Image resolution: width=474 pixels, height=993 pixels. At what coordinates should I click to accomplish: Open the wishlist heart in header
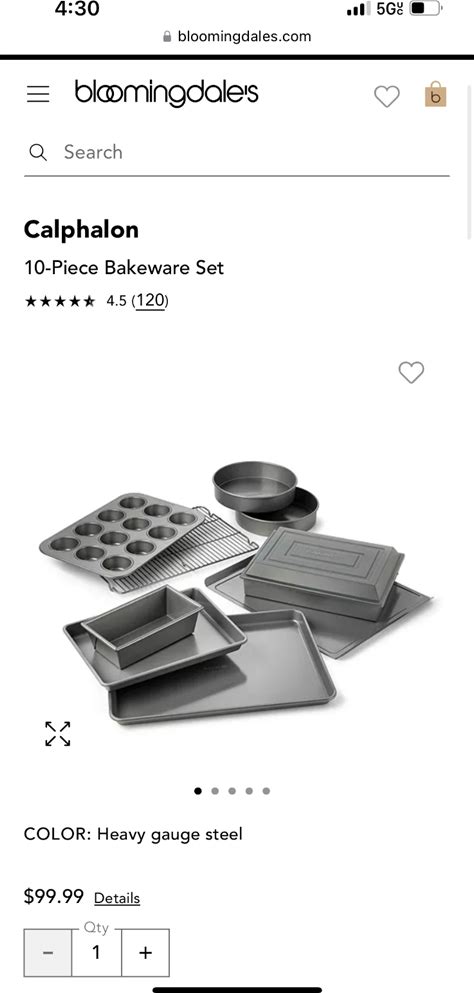(x=387, y=96)
